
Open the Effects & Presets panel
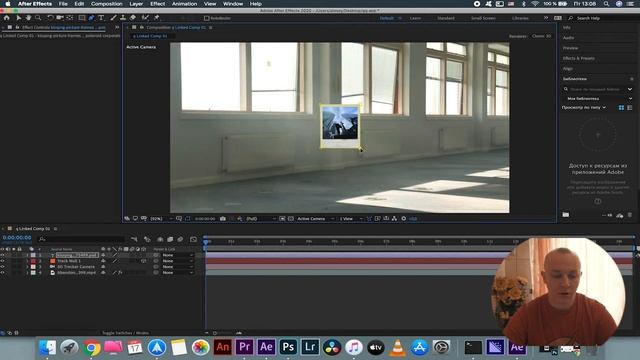[x=578, y=58]
